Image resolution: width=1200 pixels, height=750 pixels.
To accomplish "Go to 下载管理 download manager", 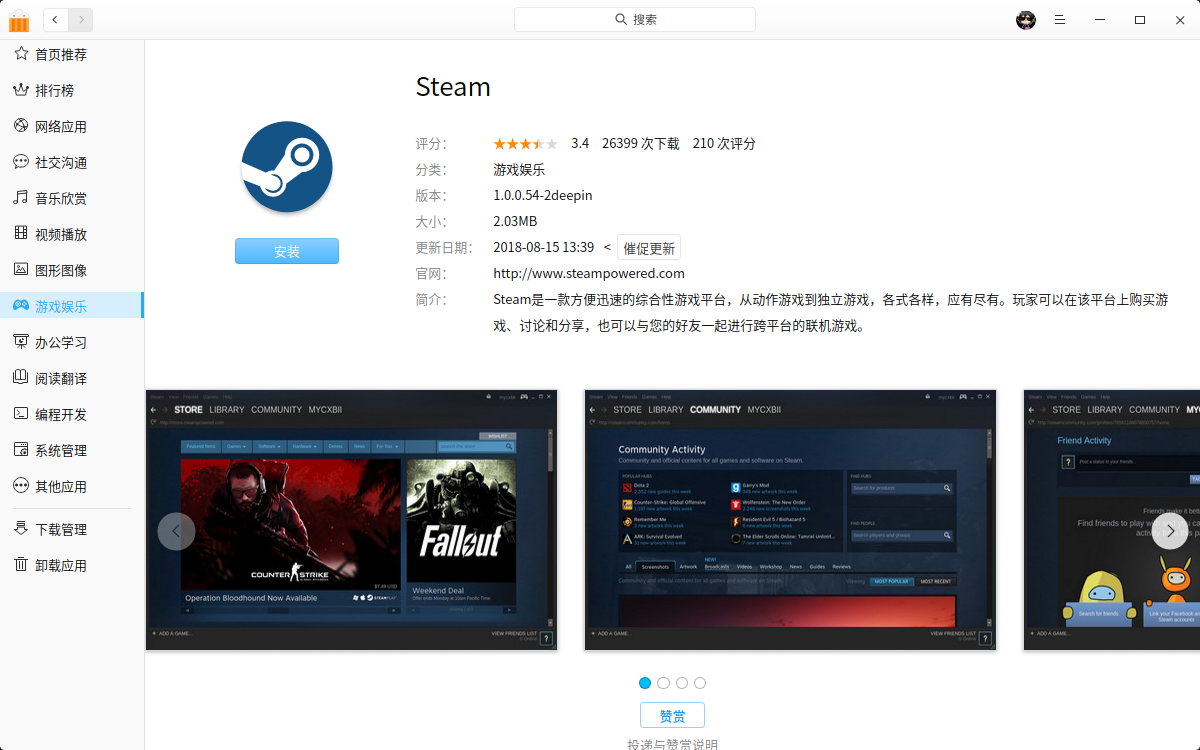I will click(60, 529).
